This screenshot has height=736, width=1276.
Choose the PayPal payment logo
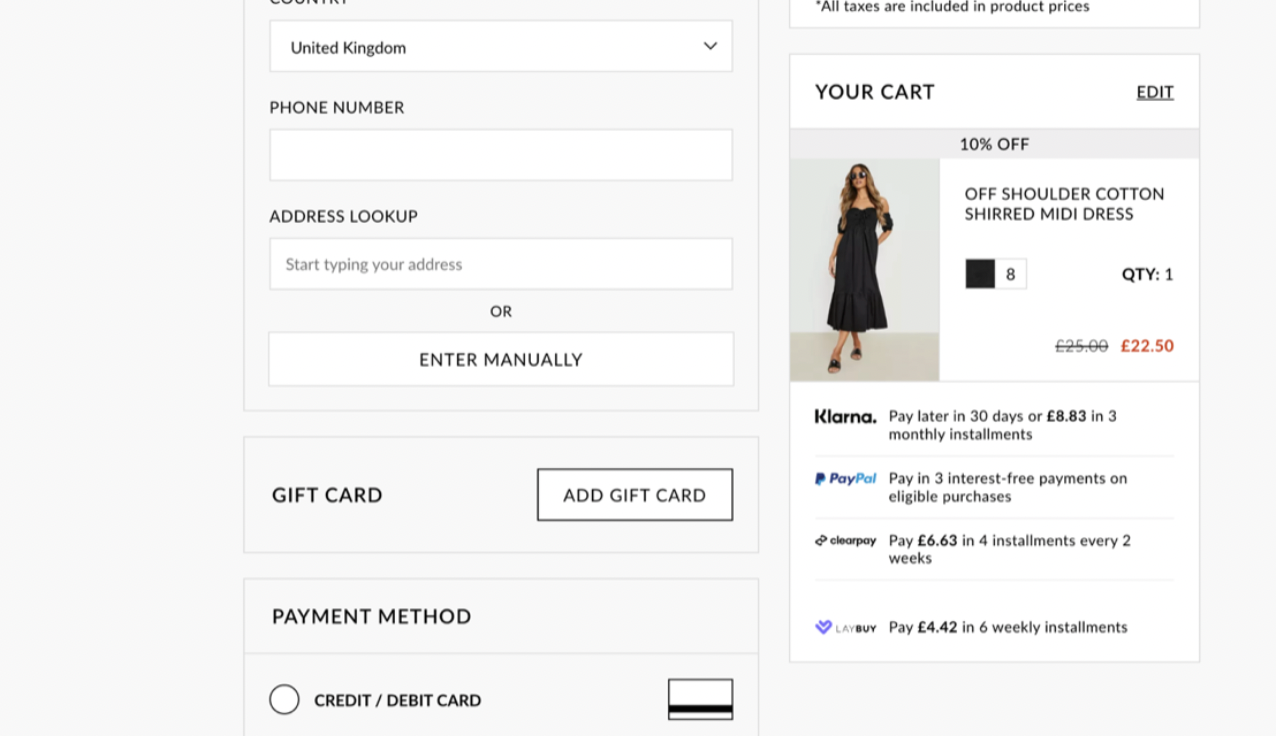tap(845, 478)
